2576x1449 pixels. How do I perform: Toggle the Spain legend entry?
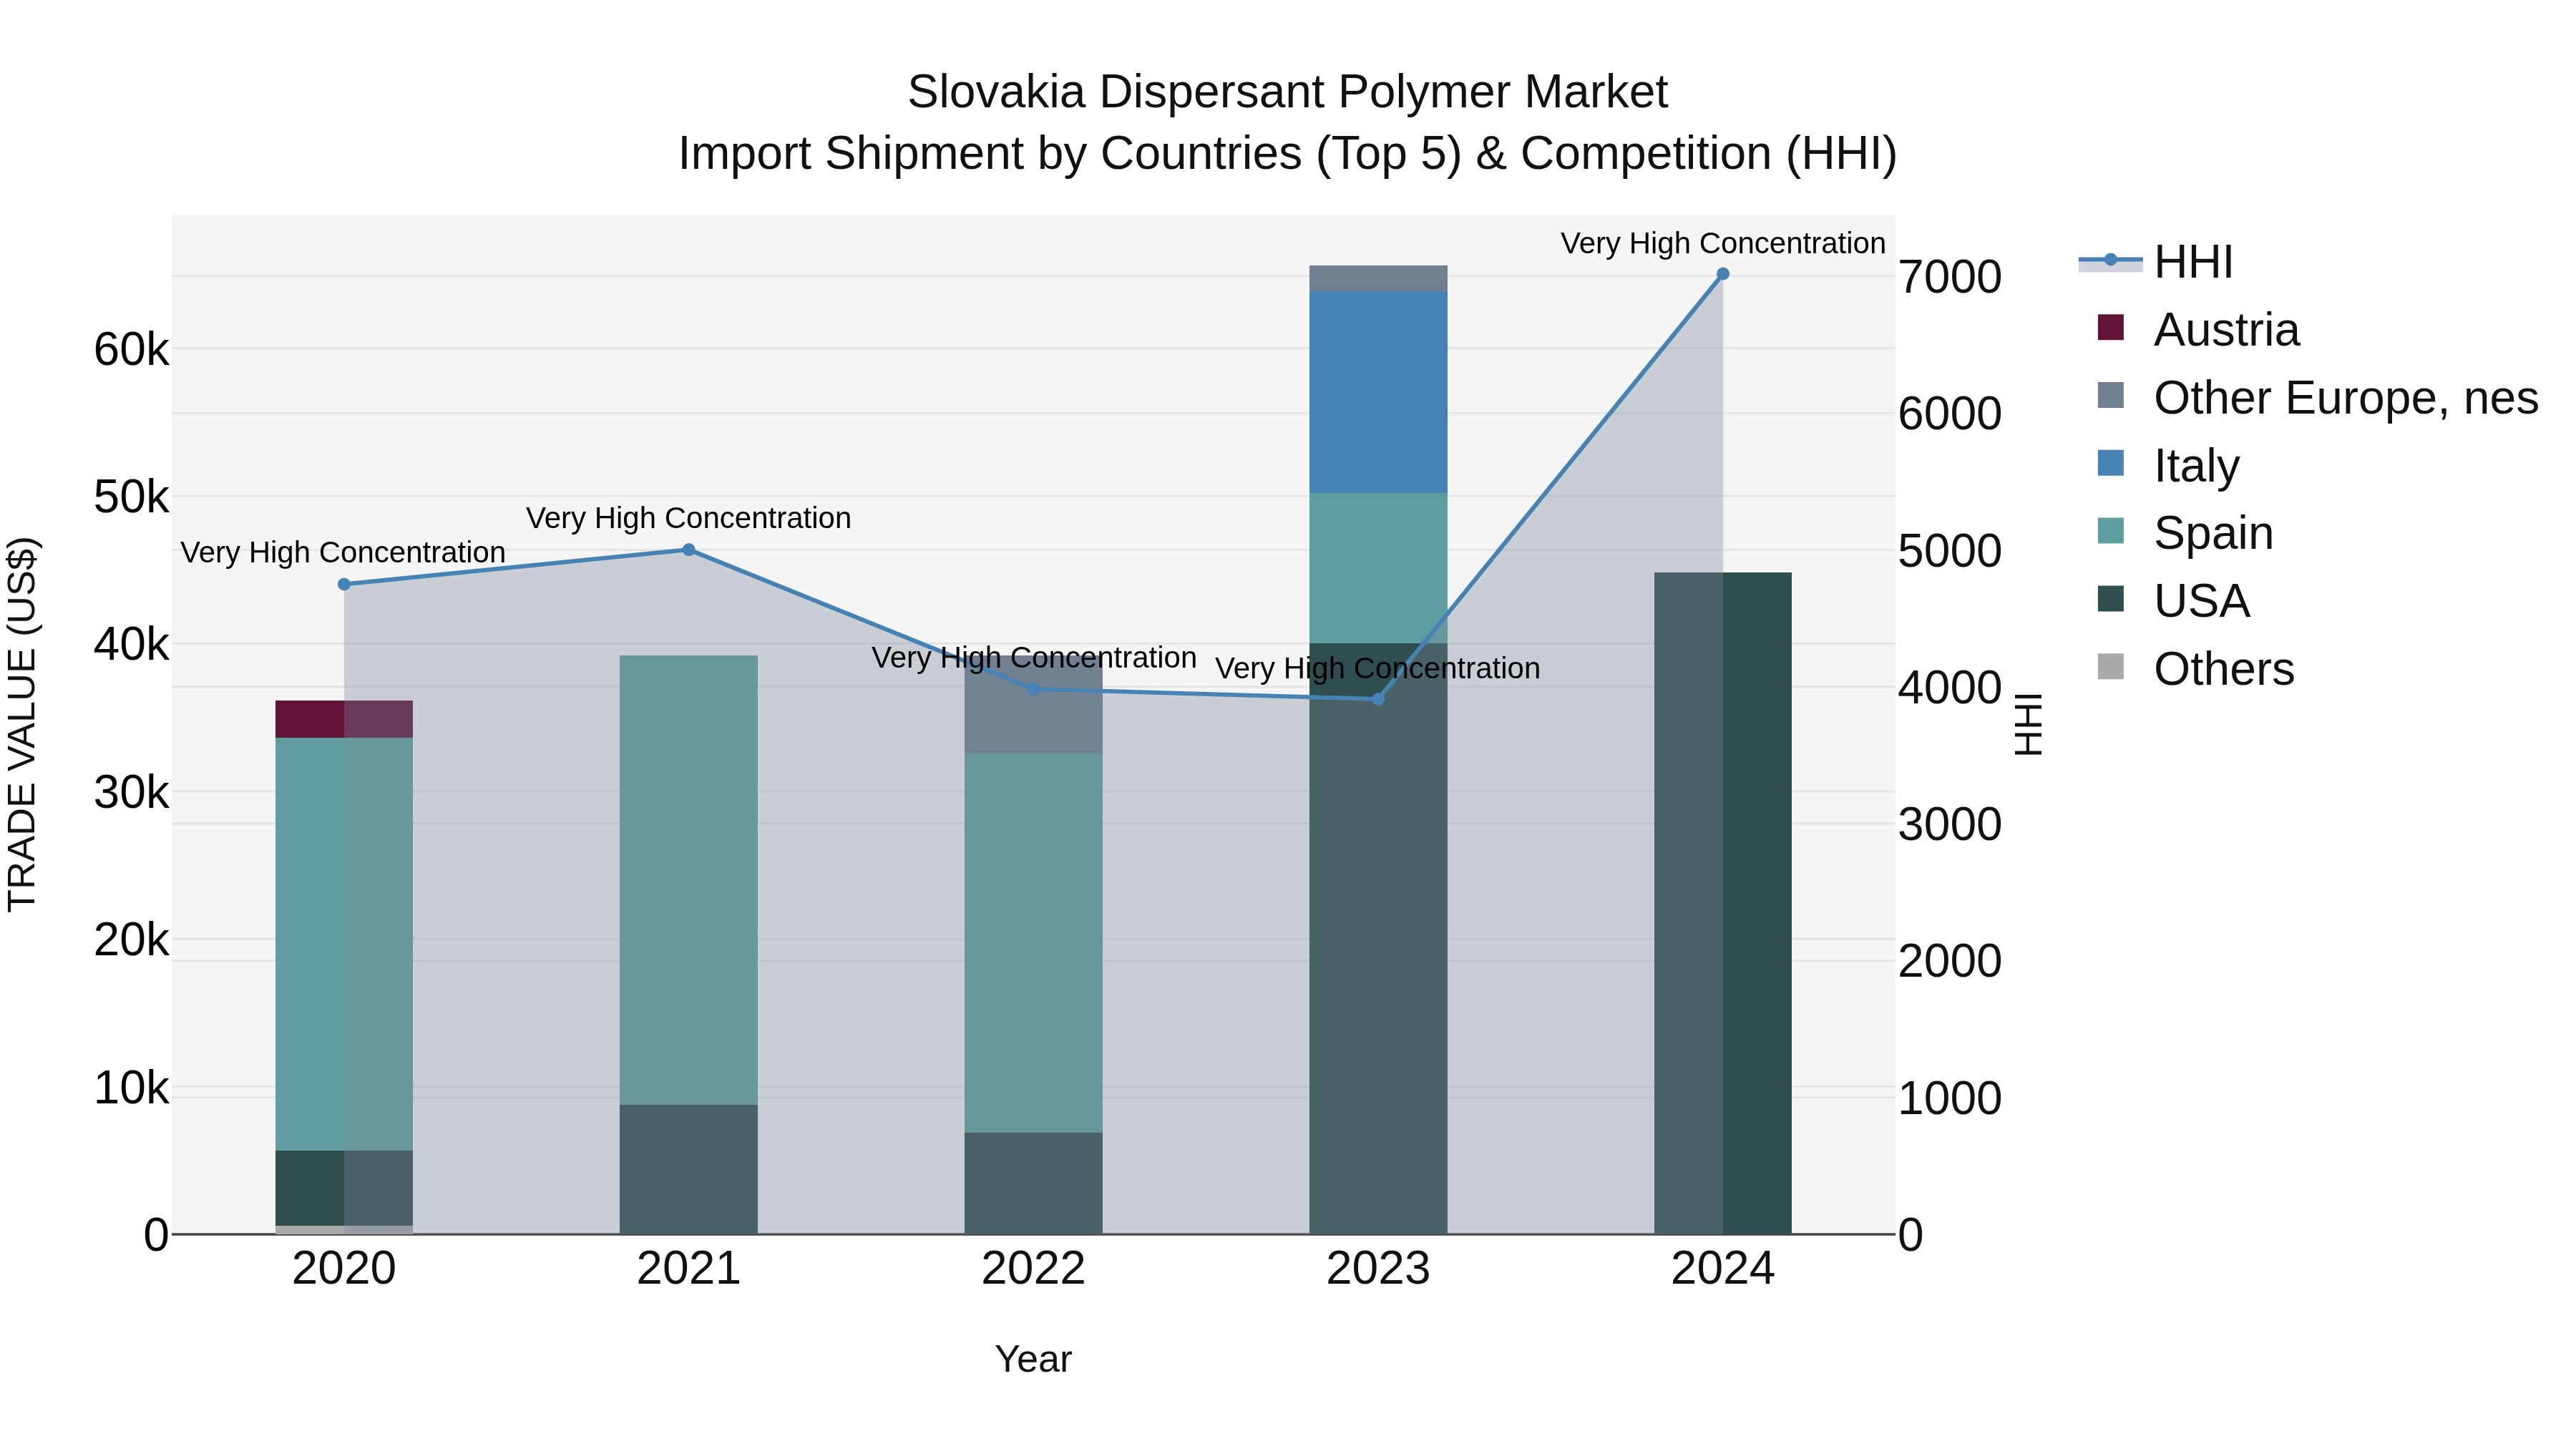point(2185,532)
